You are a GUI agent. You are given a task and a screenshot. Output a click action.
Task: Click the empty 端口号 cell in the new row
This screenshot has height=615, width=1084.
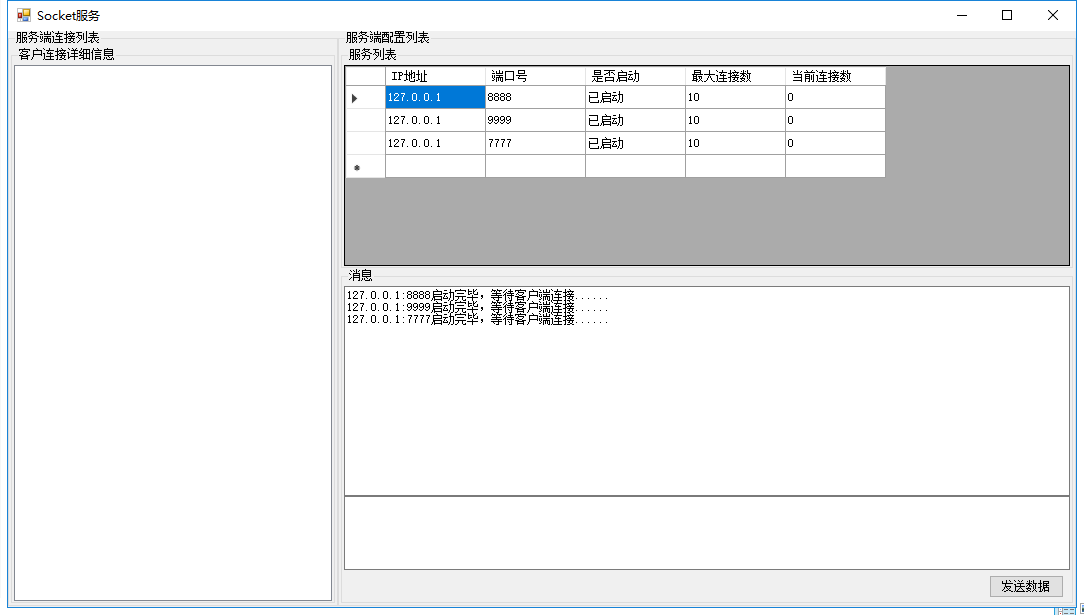click(536, 167)
